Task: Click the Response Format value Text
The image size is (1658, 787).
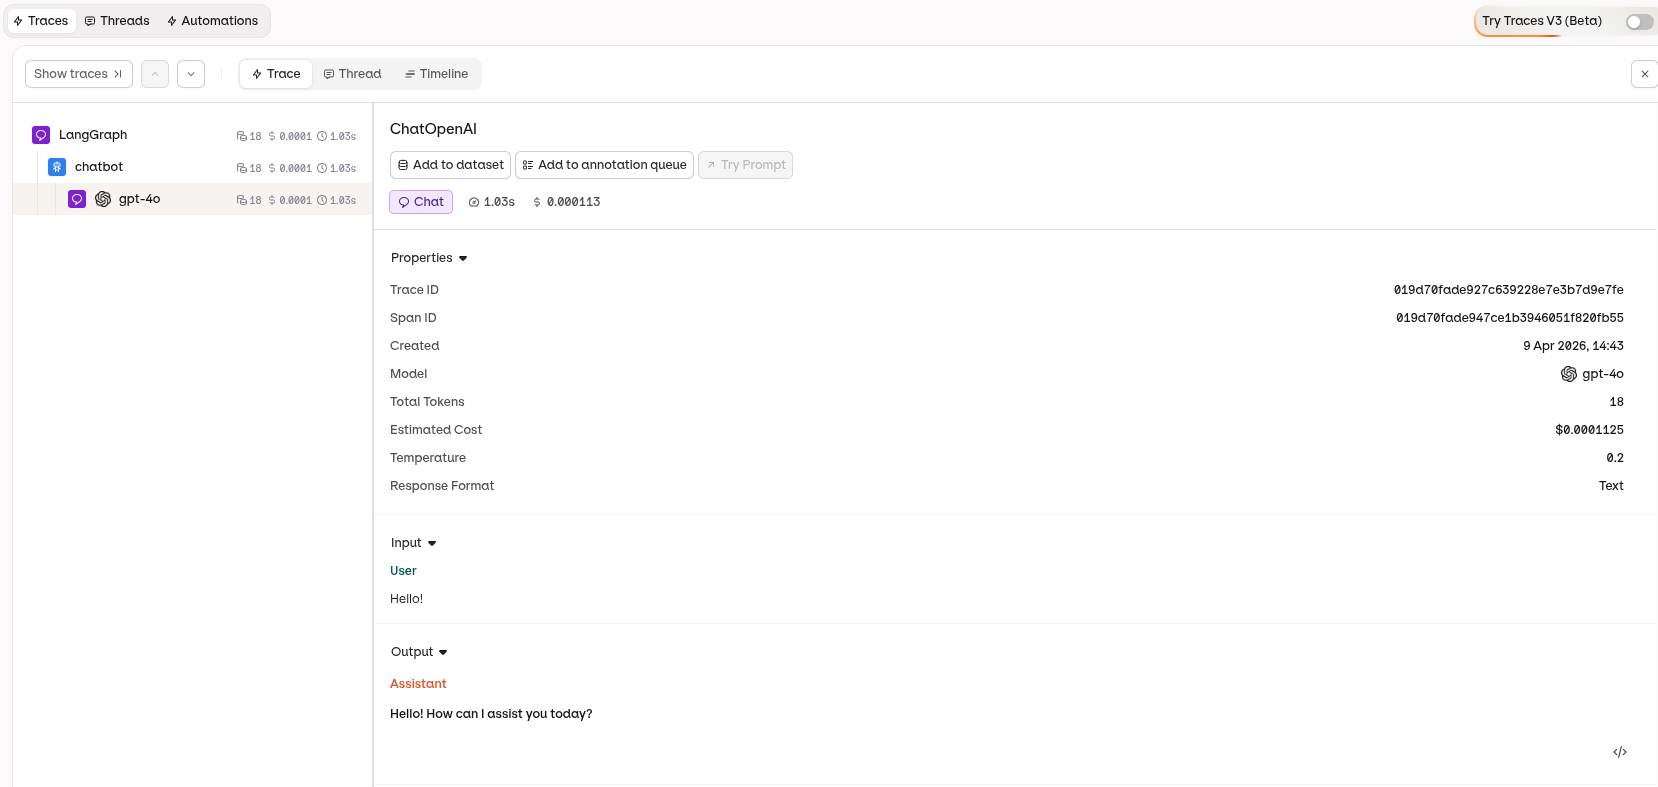Action: tap(1611, 486)
